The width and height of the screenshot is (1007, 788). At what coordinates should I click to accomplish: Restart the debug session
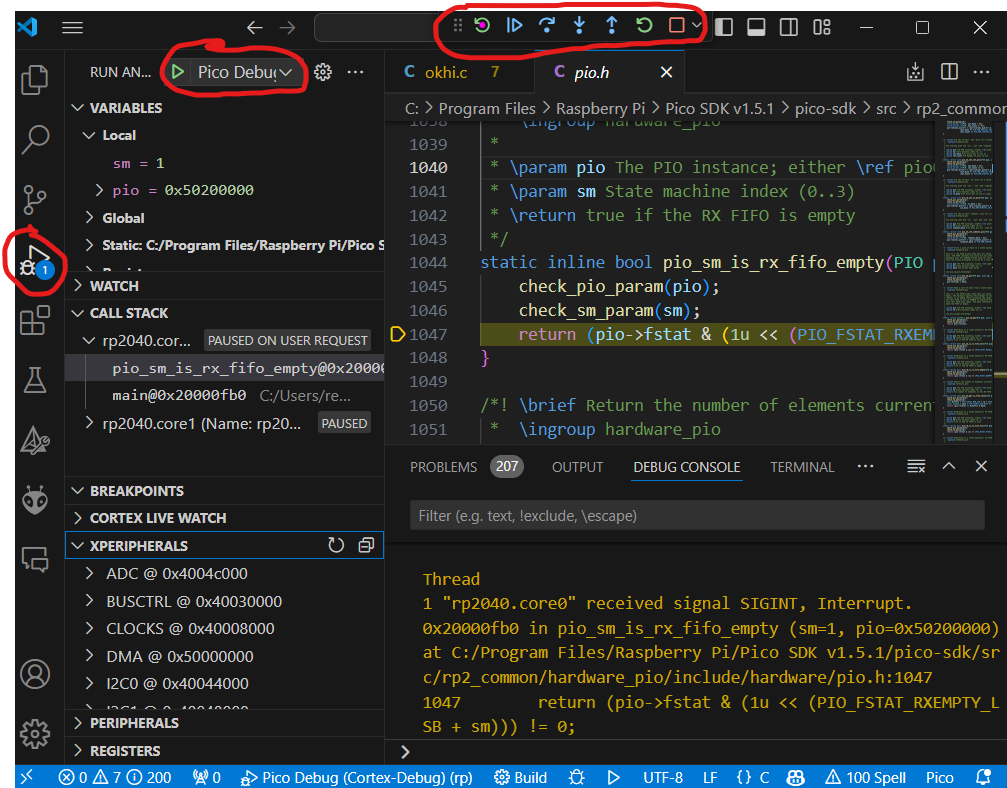[x=644, y=26]
